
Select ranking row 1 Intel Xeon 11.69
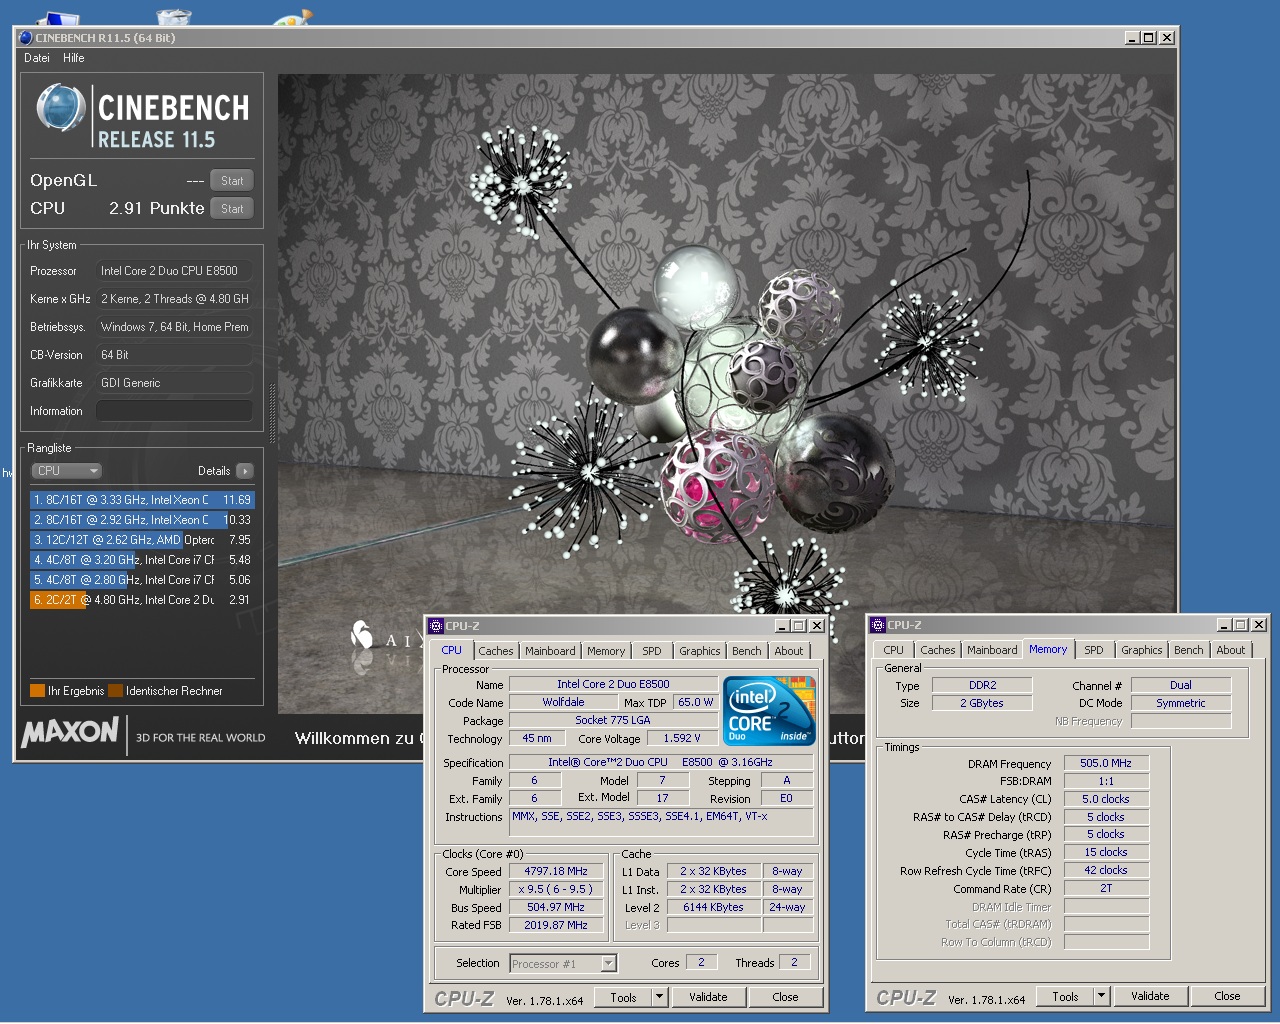[142, 500]
